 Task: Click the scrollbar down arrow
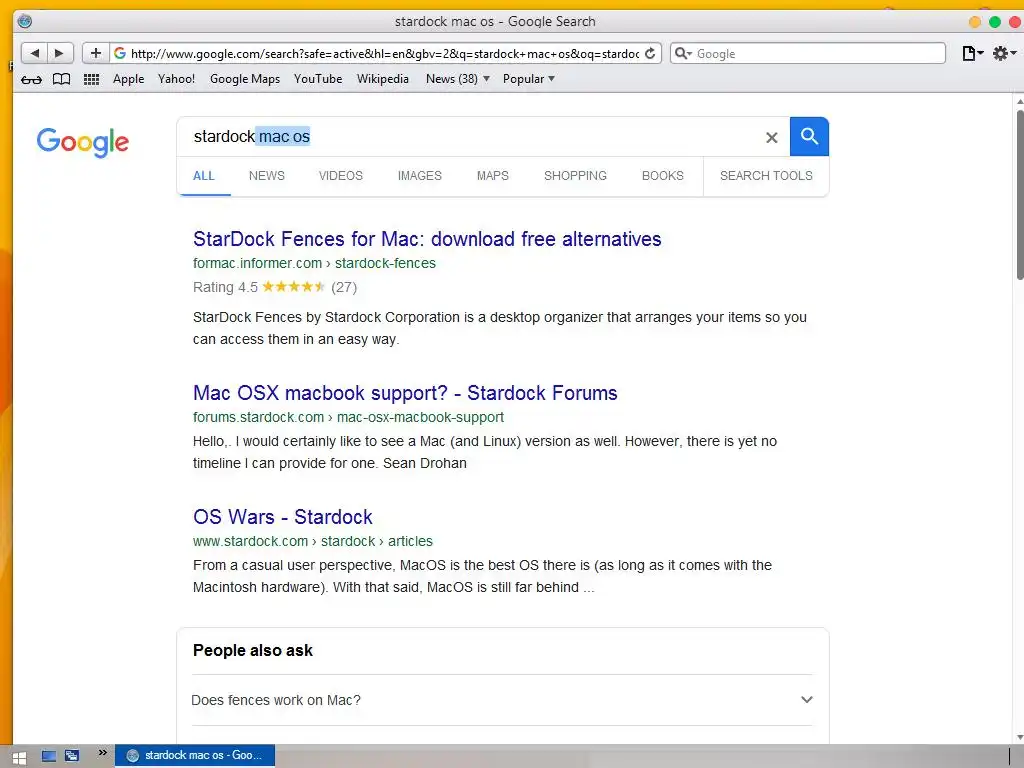pos(1019,738)
